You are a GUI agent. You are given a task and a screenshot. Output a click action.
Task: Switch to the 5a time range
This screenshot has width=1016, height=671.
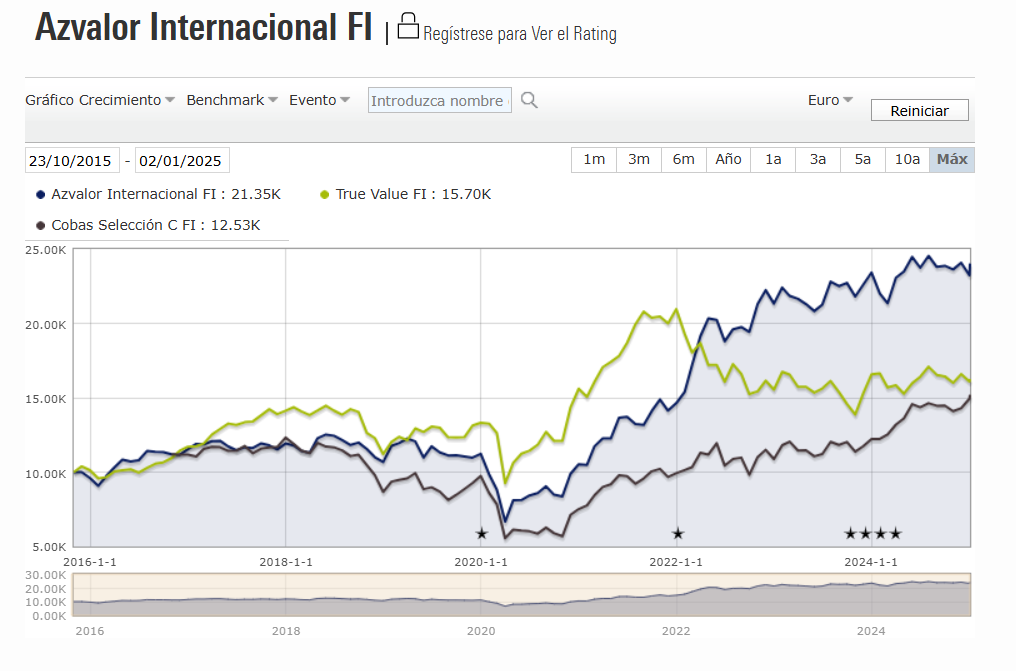862,159
